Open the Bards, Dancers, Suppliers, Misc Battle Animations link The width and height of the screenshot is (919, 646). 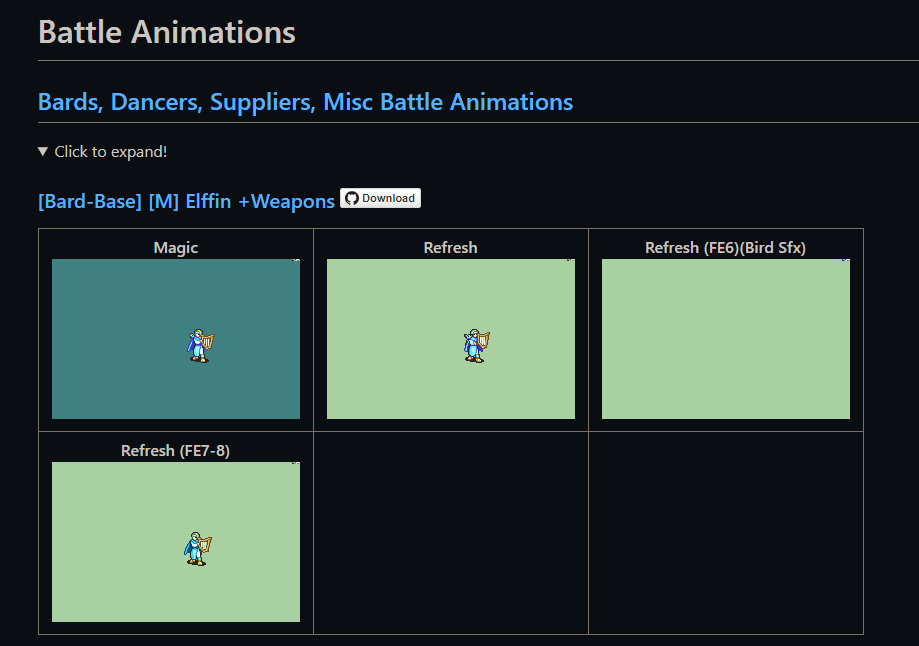click(x=305, y=102)
